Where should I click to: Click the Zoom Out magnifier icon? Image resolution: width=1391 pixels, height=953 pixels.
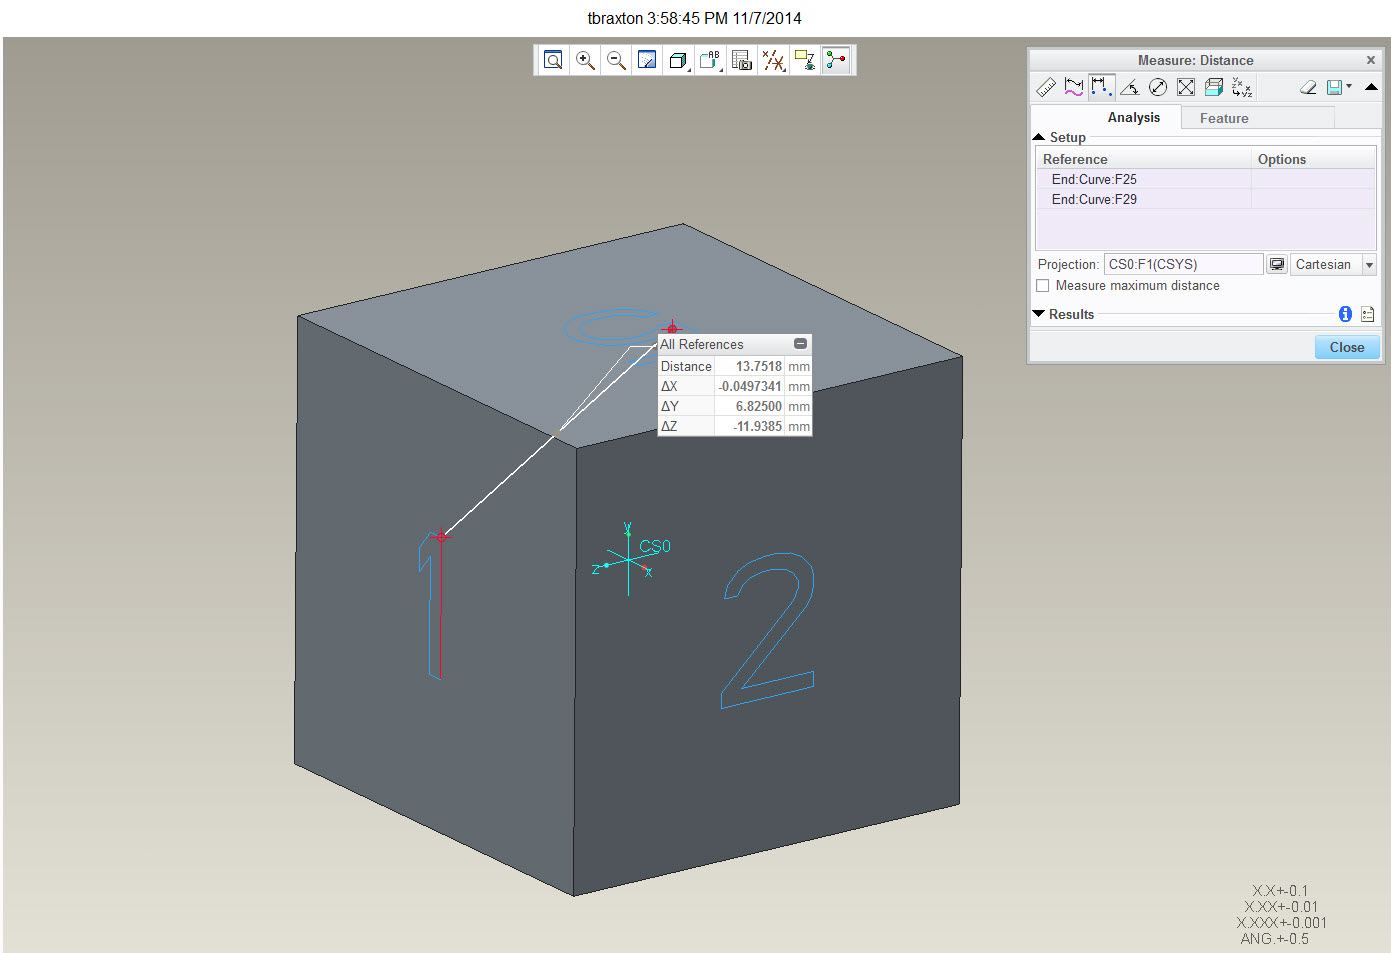pyautogui.click(x=616, y=60)
